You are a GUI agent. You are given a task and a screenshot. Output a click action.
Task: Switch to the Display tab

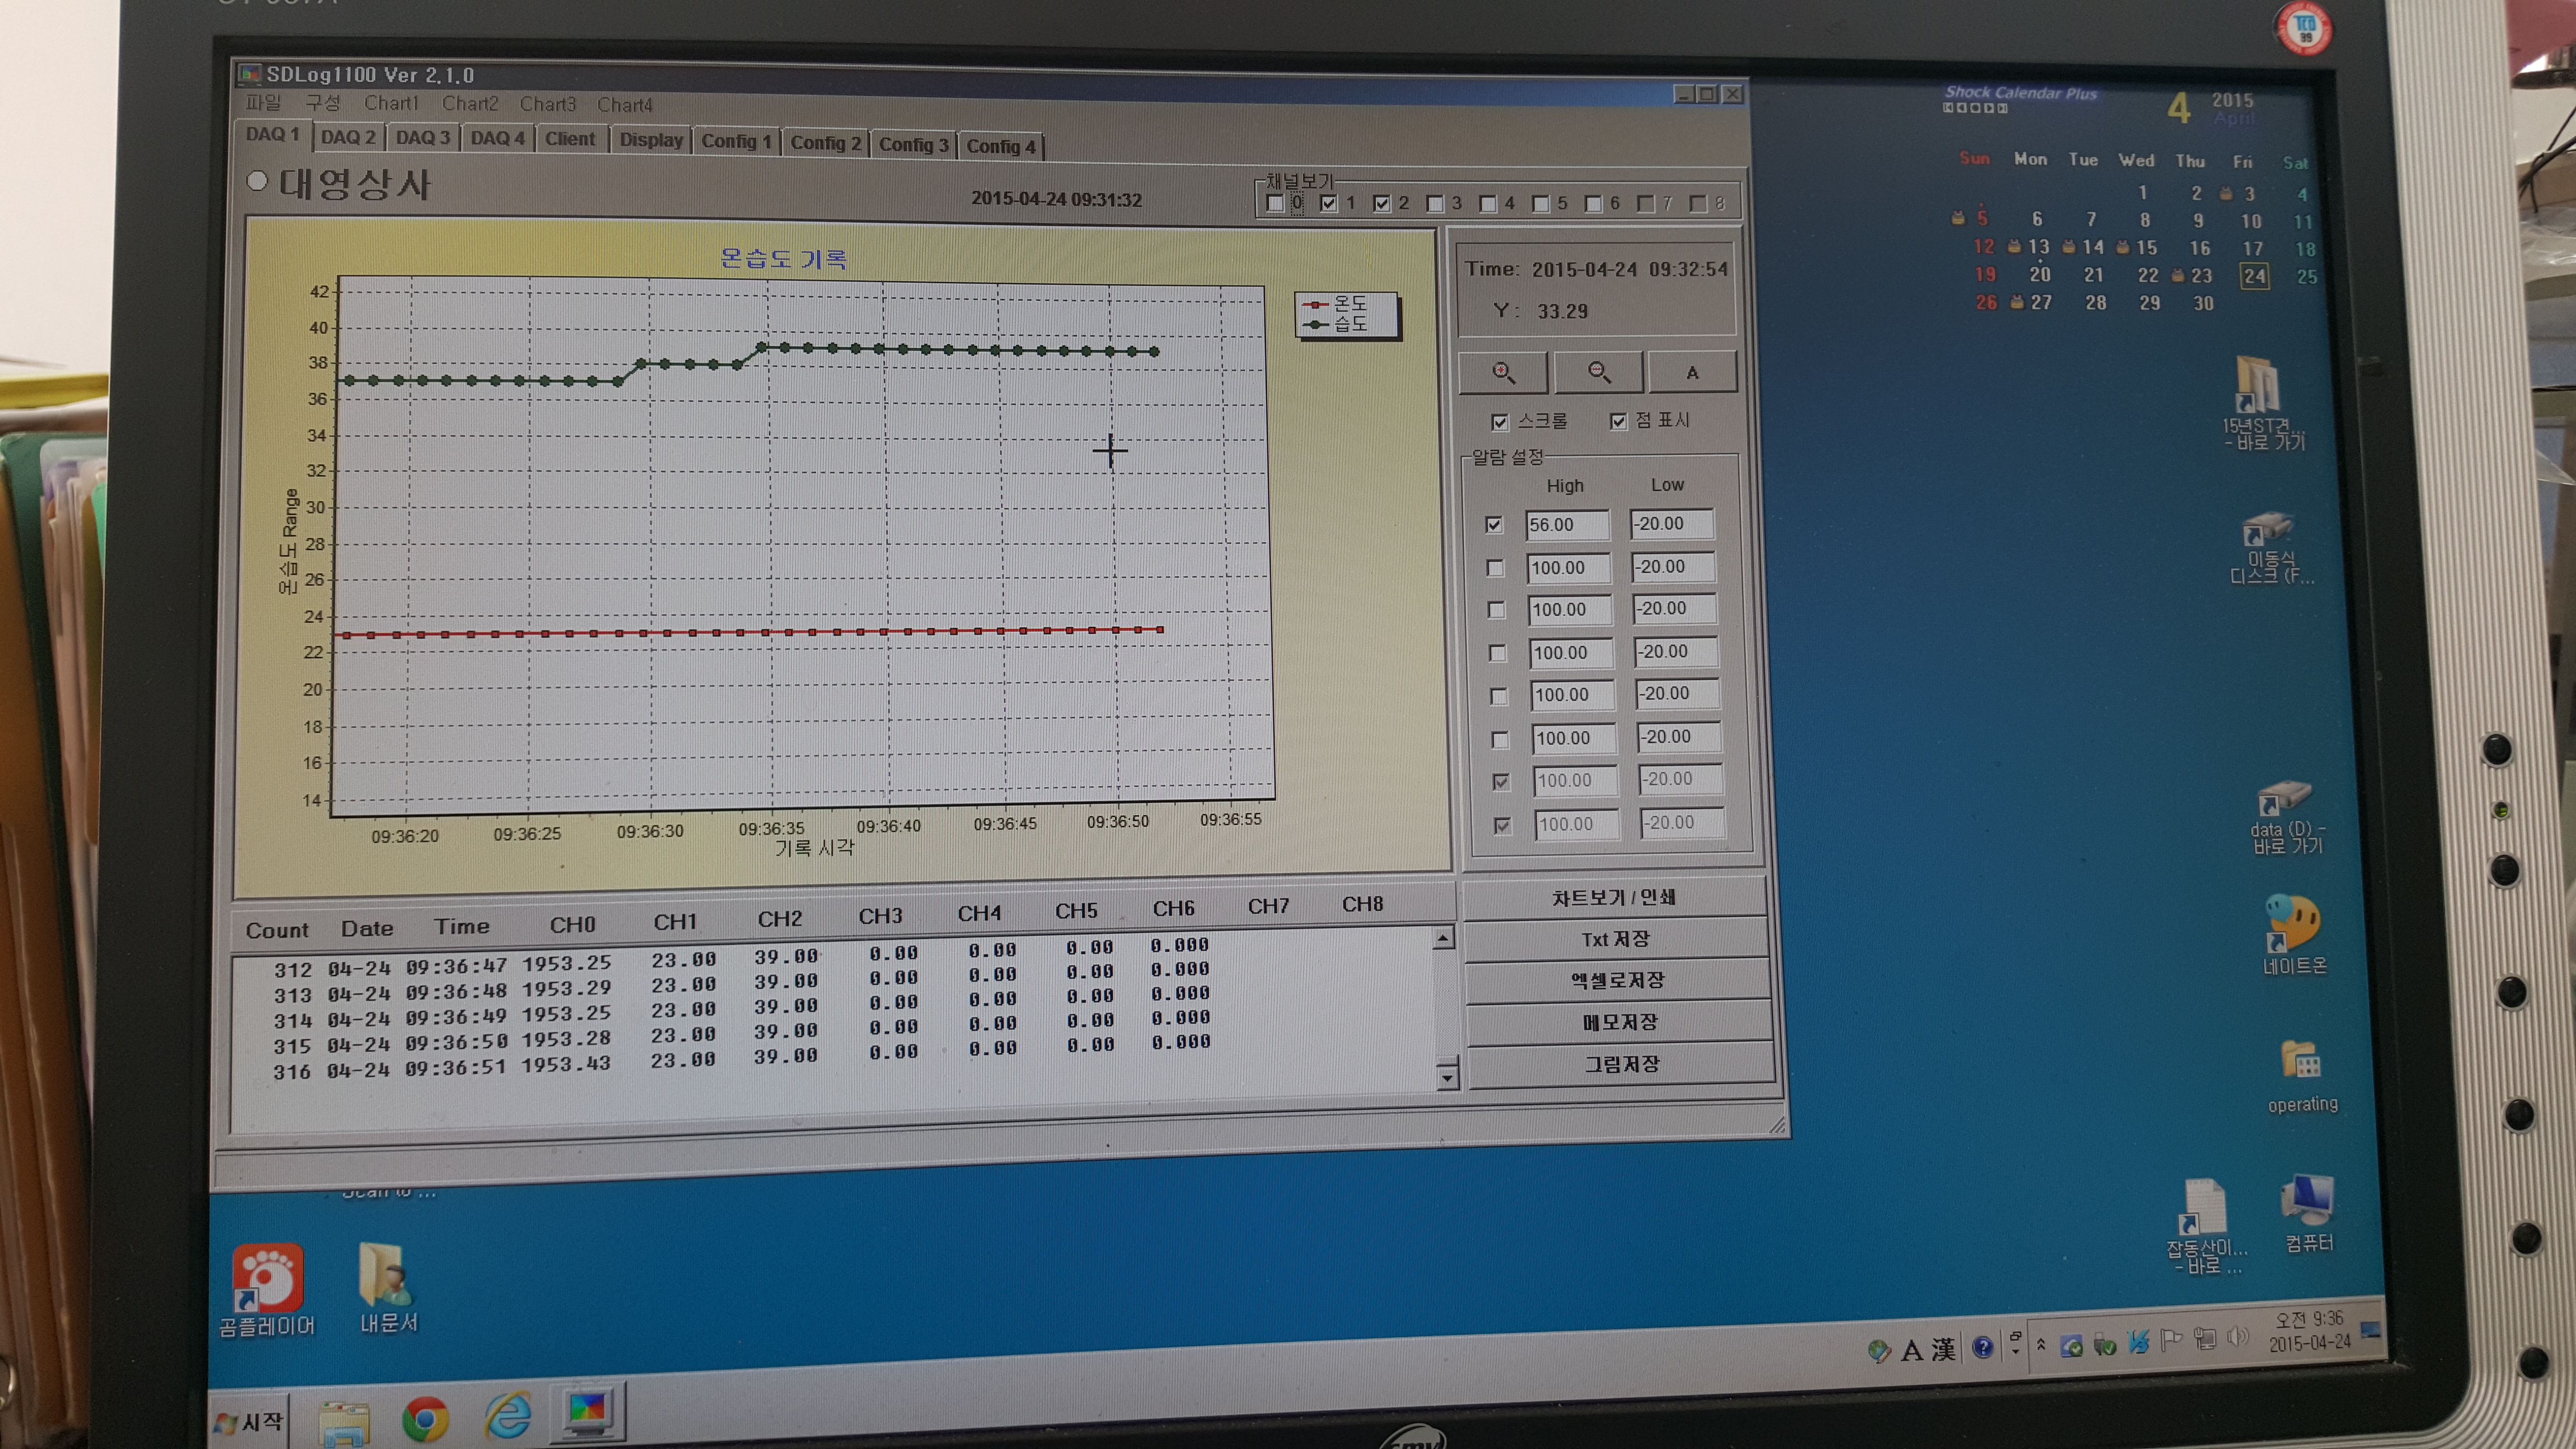[x=650, y=140]
